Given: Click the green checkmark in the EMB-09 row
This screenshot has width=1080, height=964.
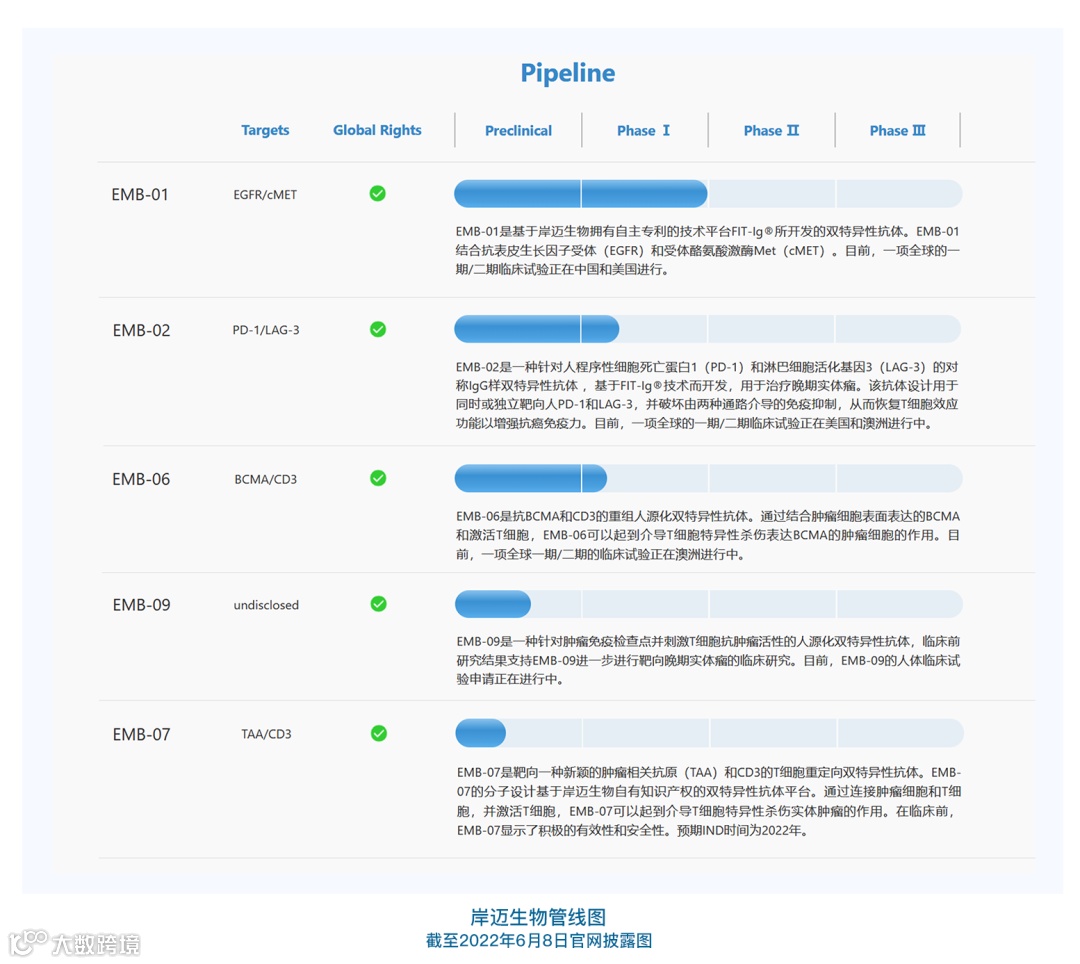Looking at the screenshot, I should [x=378, y=604].
